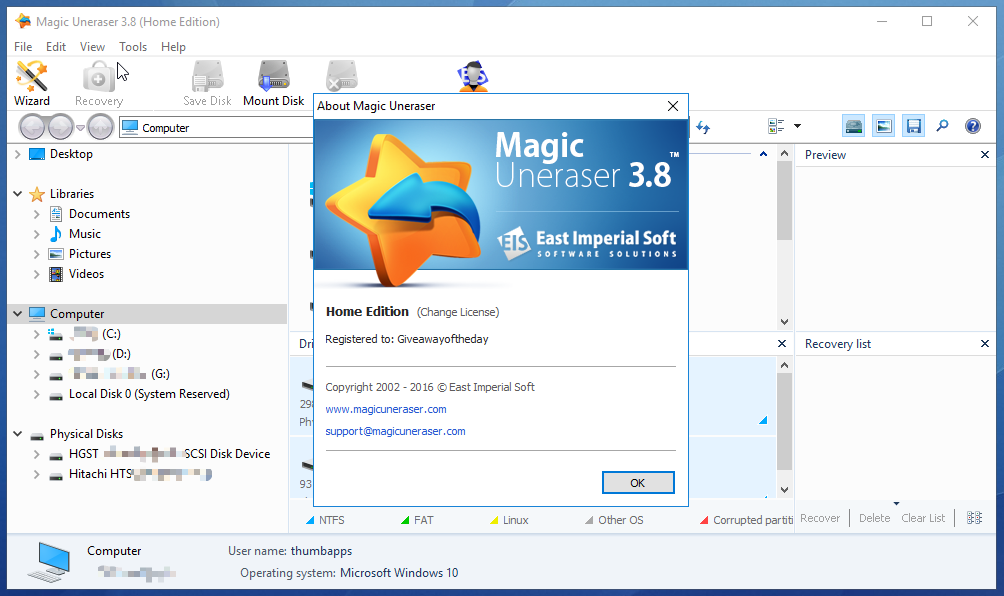This screenshot has width=1004, height=596.
Task: Select the Desktop tree item
Action: point(61,154)
